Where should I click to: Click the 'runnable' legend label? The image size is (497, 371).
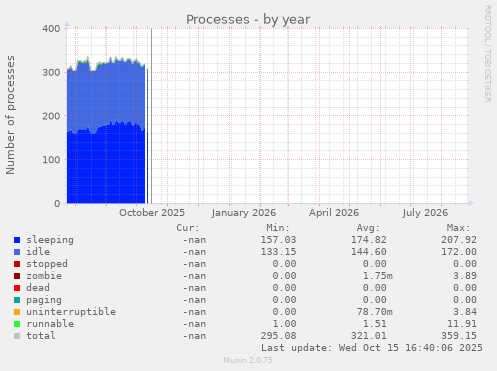(50, 324)
